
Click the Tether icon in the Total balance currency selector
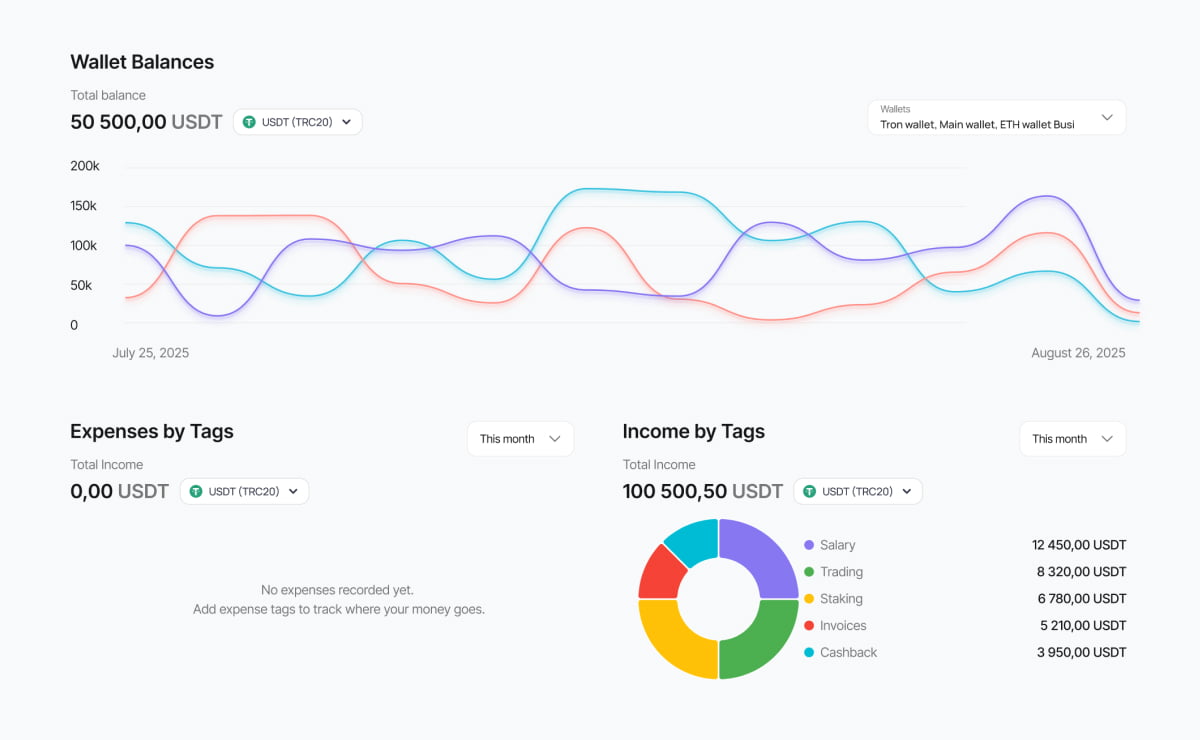point(248,121)
